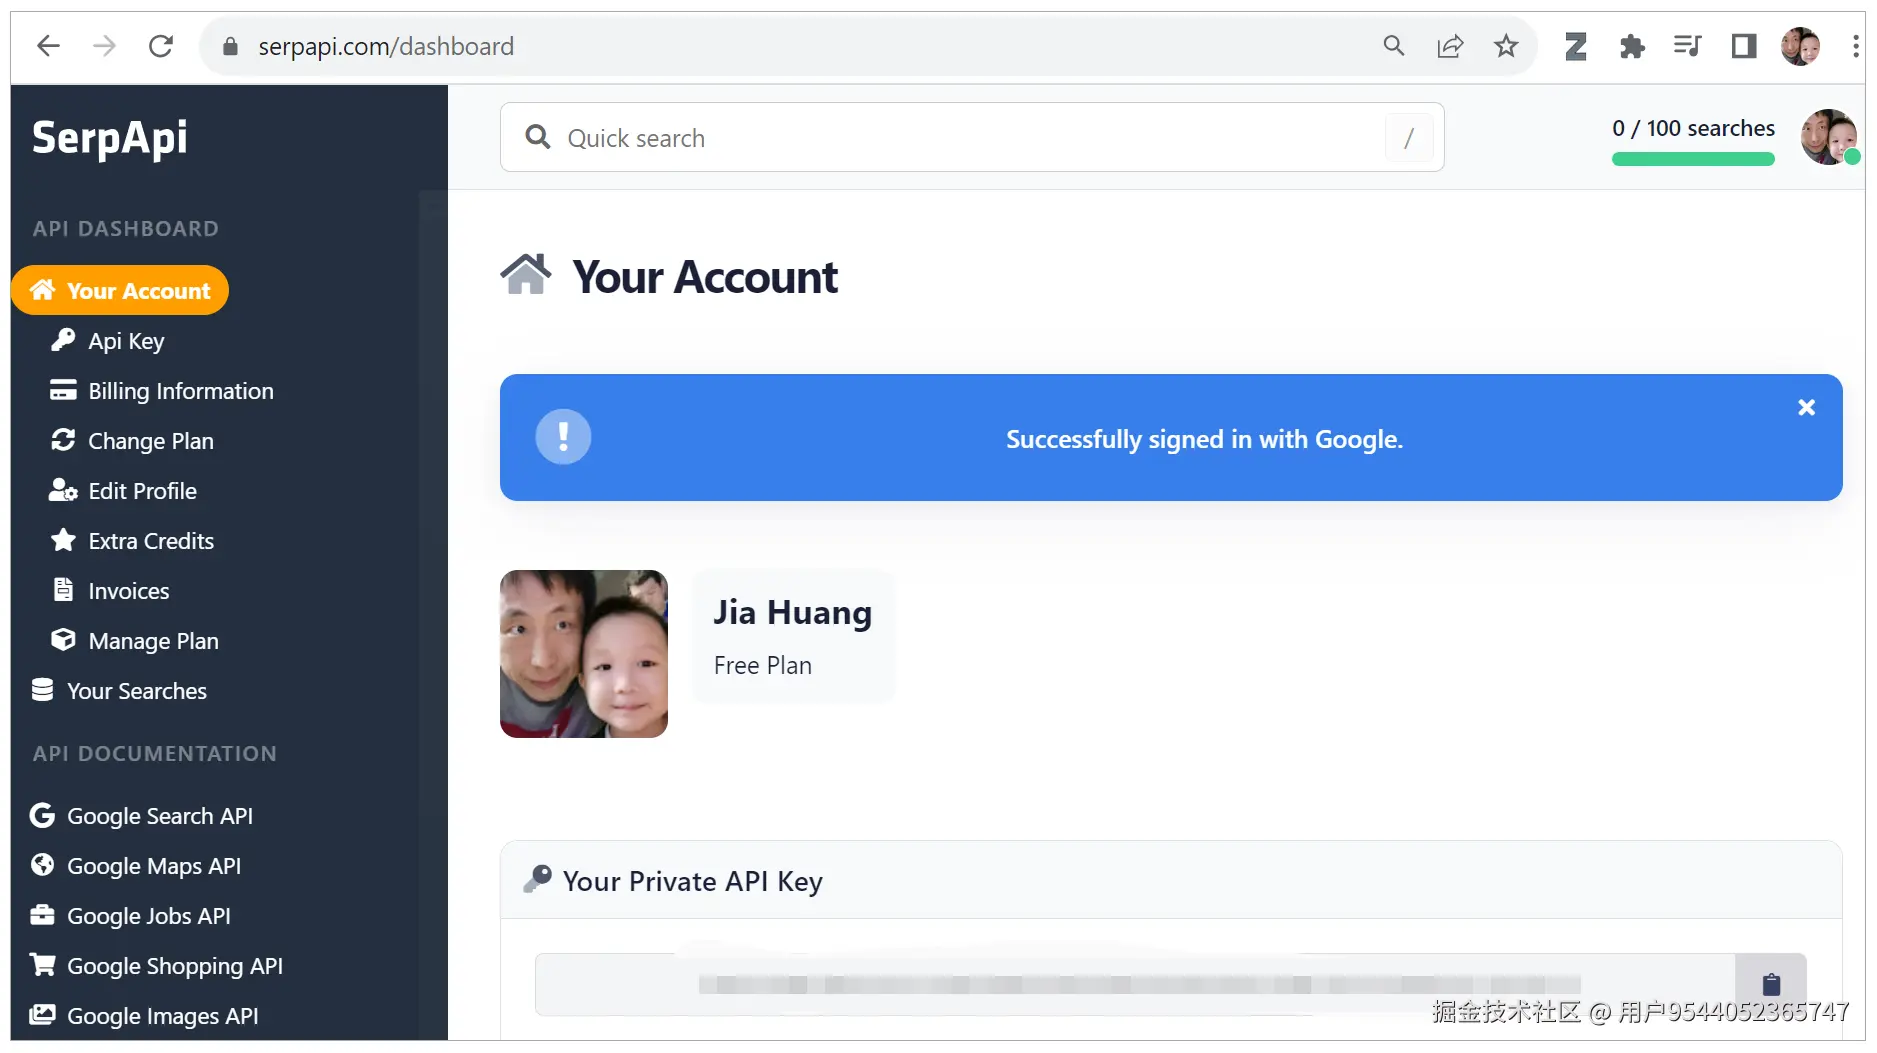Open Google Maps API documentation
This screenshot has width=1877, height=1053.
pos(153,866)
